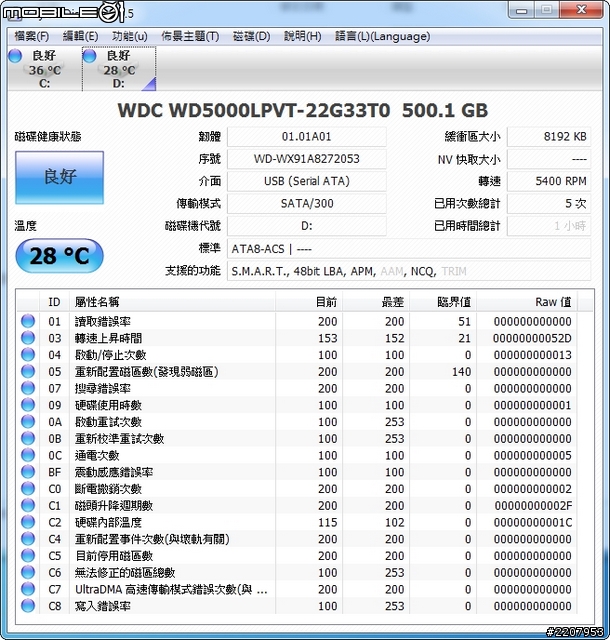Click raw value 00000000052D
The height and width of the screenshot is (640, 610).
[532, 338]
